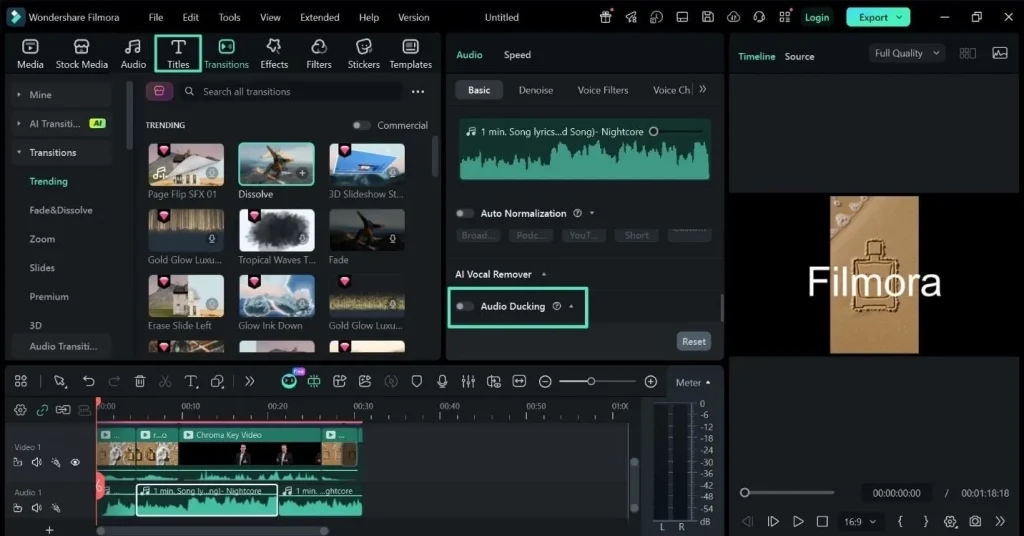Open the Stickers tab
1024x536 pixels.
(x=364, y=54)
